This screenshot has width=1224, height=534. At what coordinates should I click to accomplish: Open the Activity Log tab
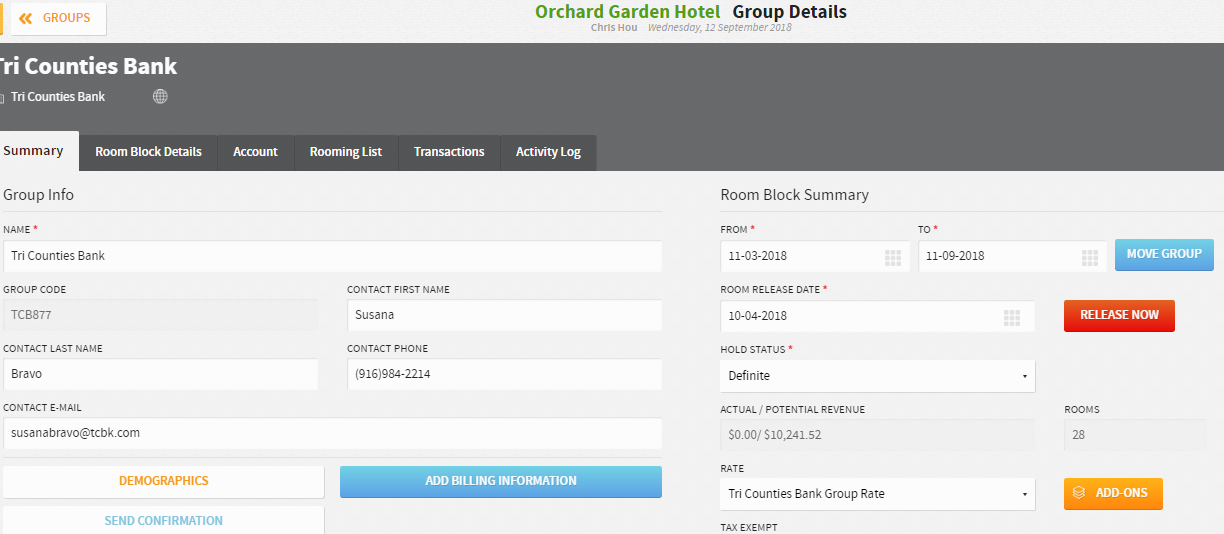548,152
